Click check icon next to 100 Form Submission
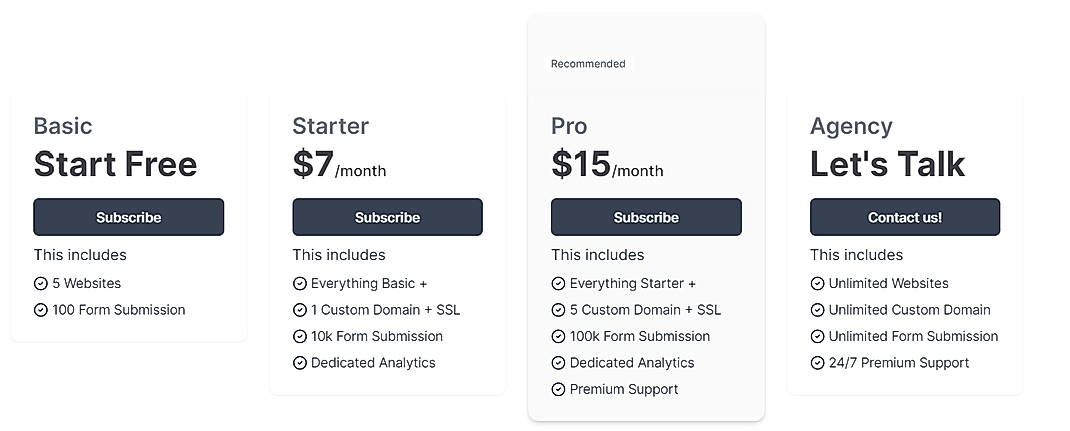 pyautogui.click(x=41, y=310)
